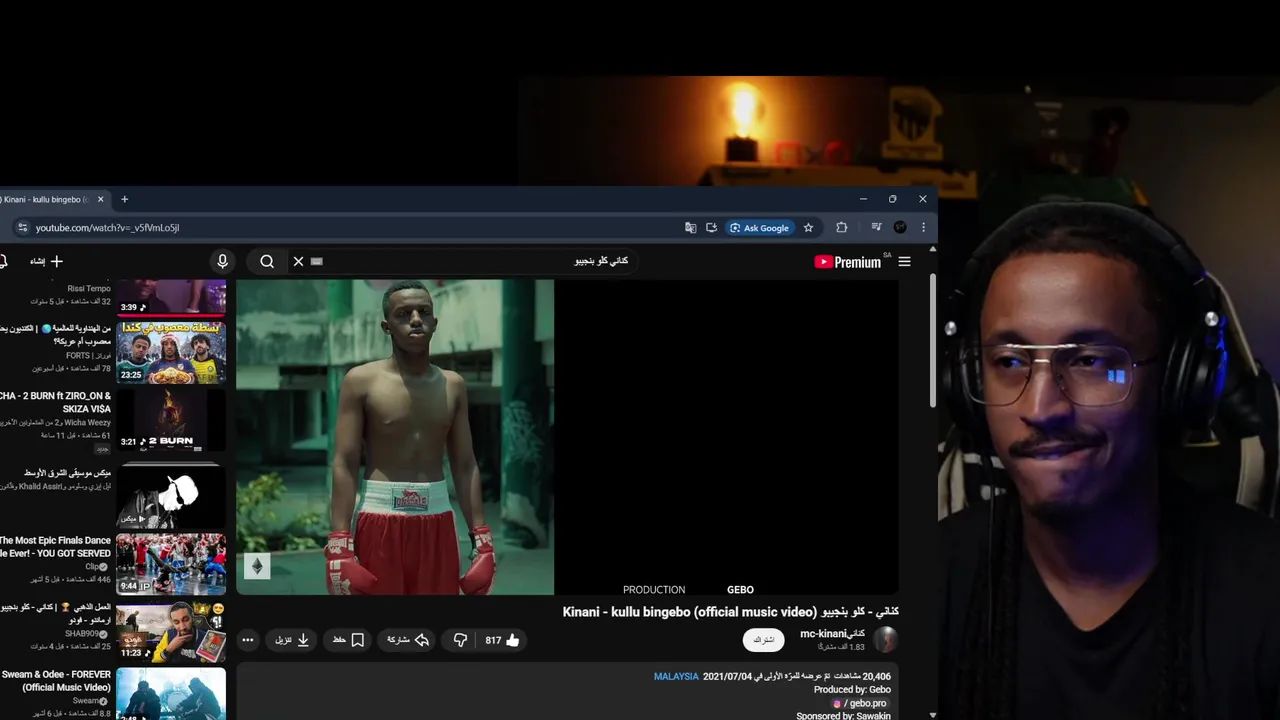Click the voice search microphone button
Viewport: 1280px width, 720px height.
click(222, 261)
